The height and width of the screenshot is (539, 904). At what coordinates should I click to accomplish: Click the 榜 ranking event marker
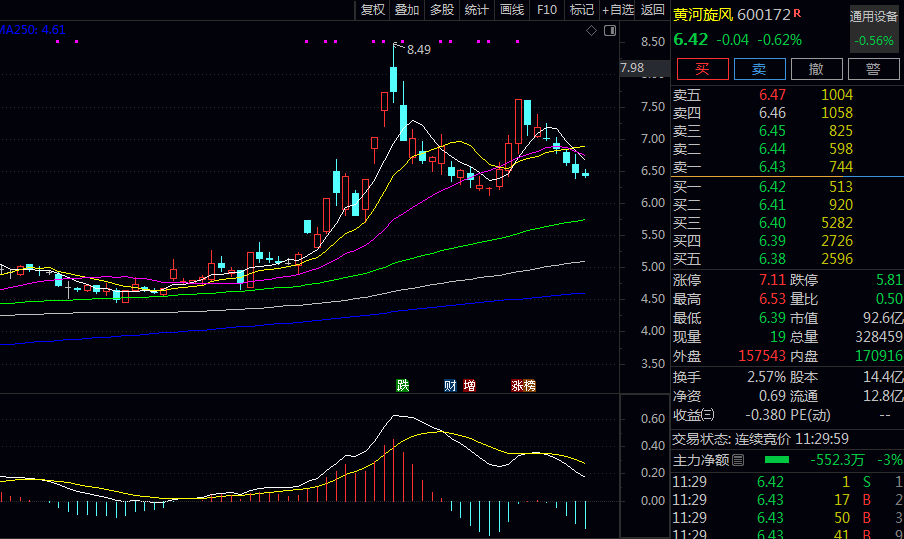click(x=529, y=385)
